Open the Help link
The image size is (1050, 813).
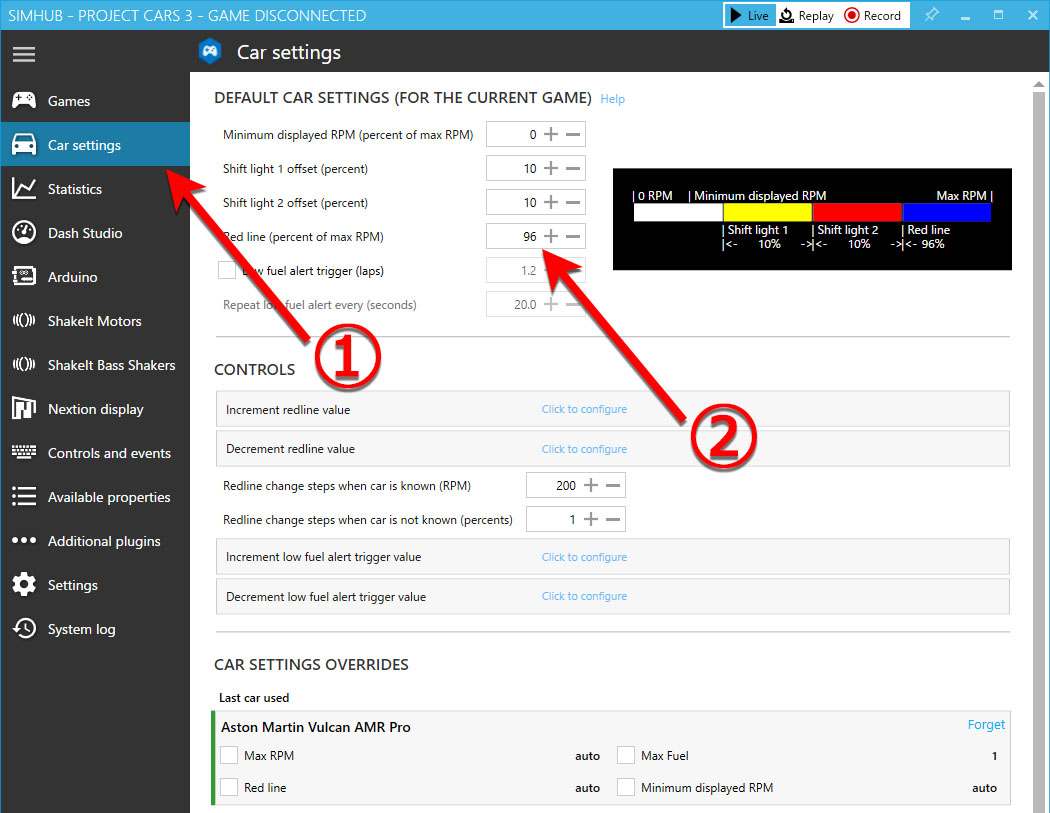click(x=612, y=99)
